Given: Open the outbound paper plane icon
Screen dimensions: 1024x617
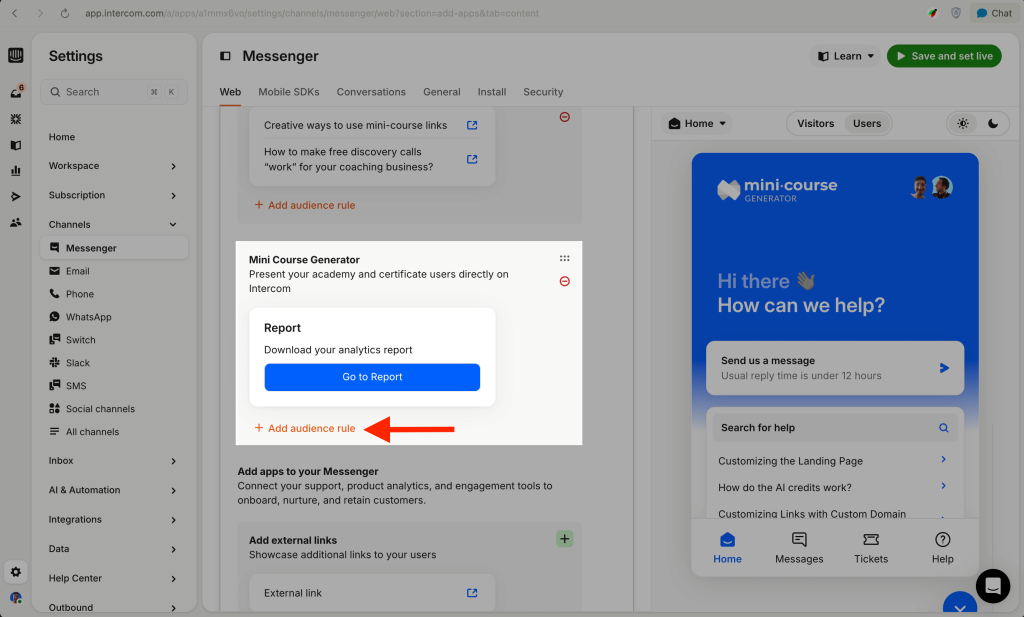Looking at the screenshot, I should tap(16, 197).
